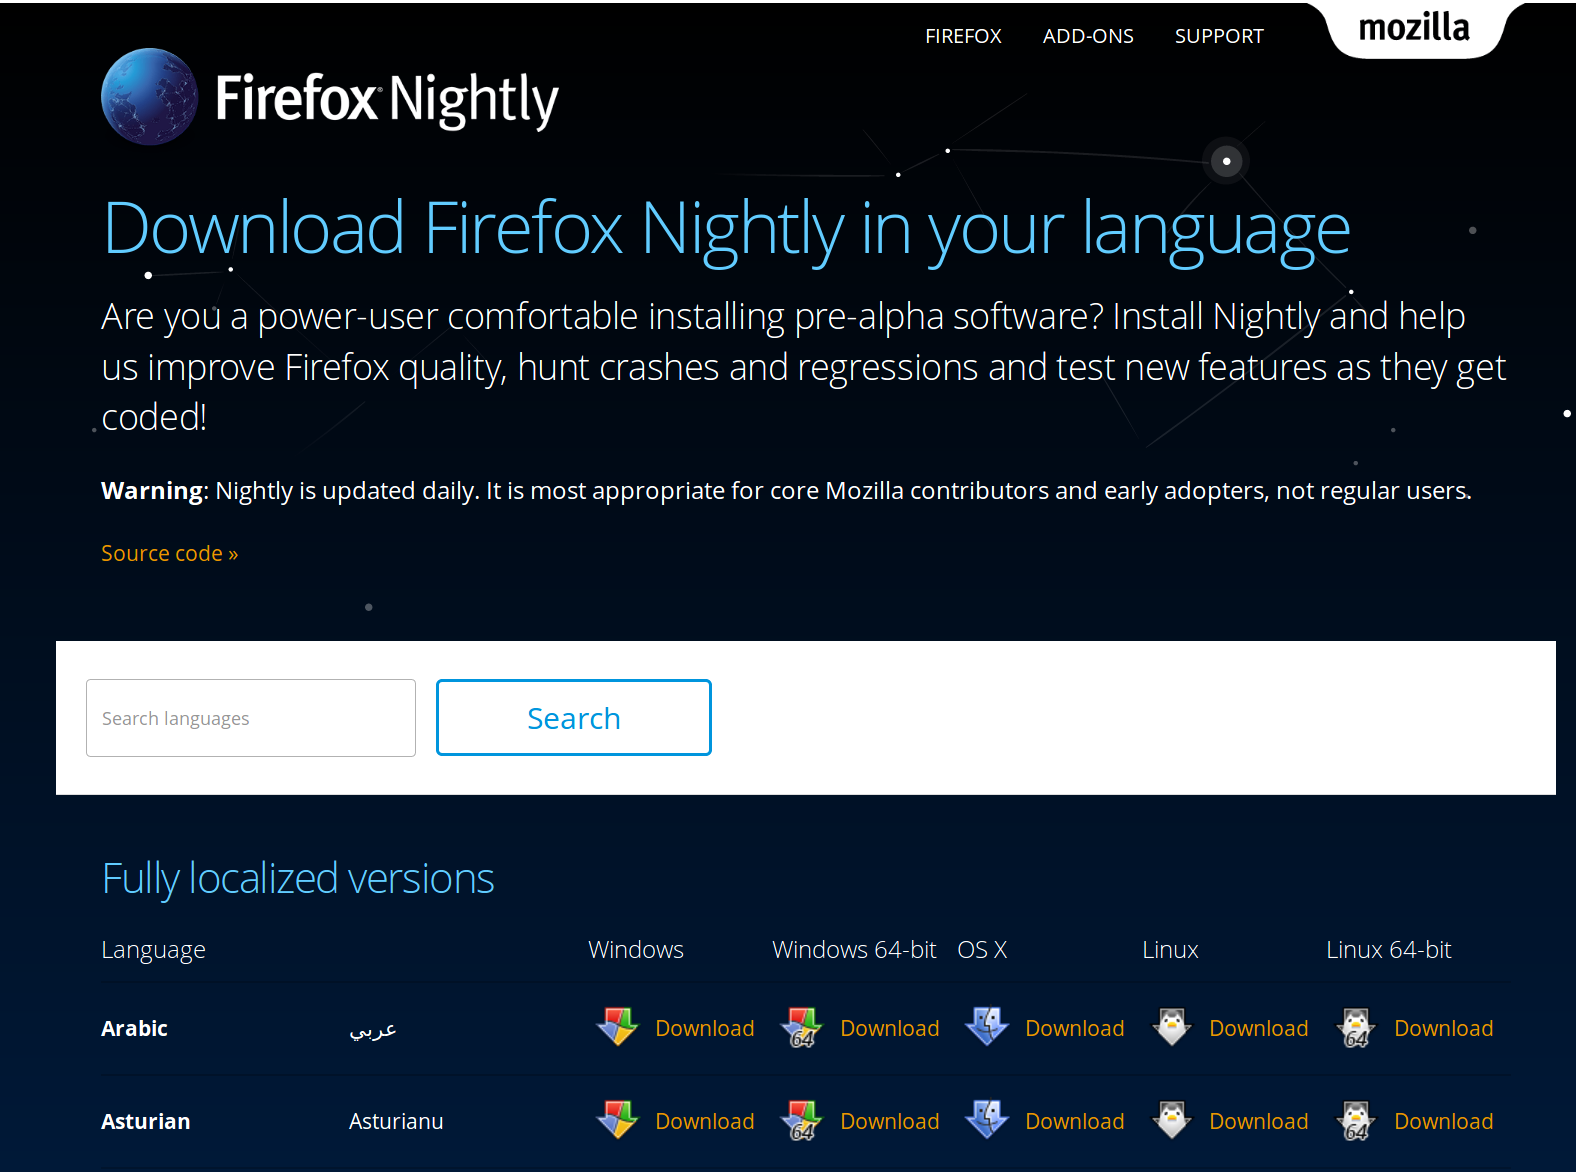Open the ADD-ONS navigation item
Viewport: 1576px width, 1172px height.
[x=1088, y=36]
